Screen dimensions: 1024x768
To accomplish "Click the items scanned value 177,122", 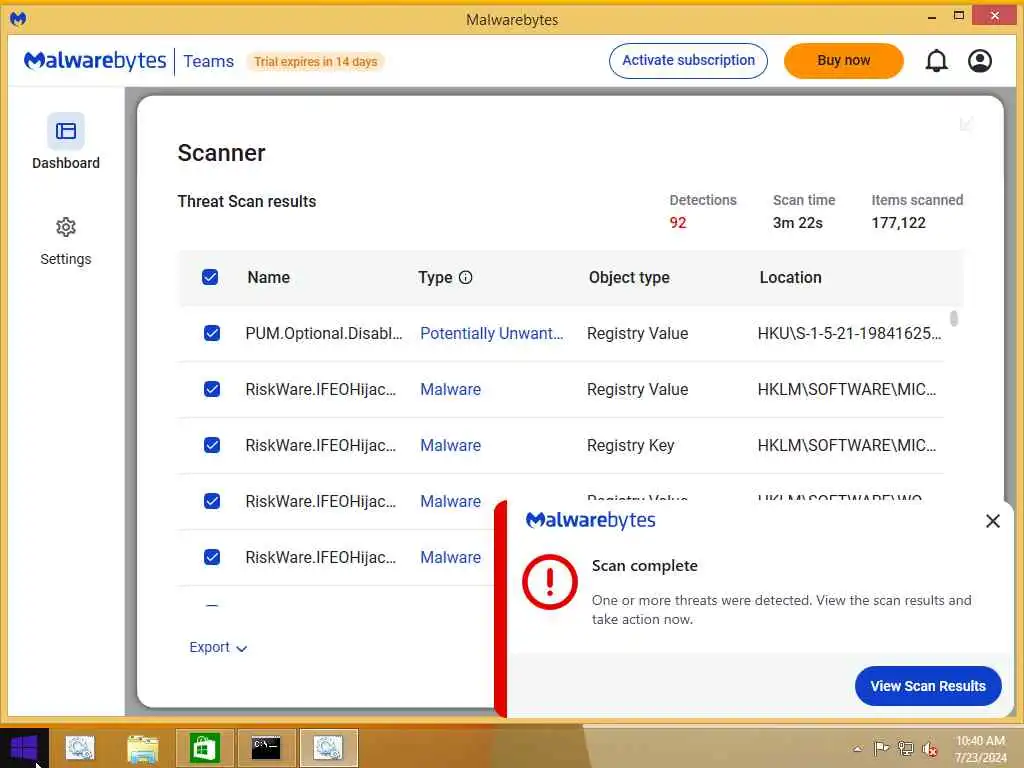I will pyautogui.click(x=899, y=223).
